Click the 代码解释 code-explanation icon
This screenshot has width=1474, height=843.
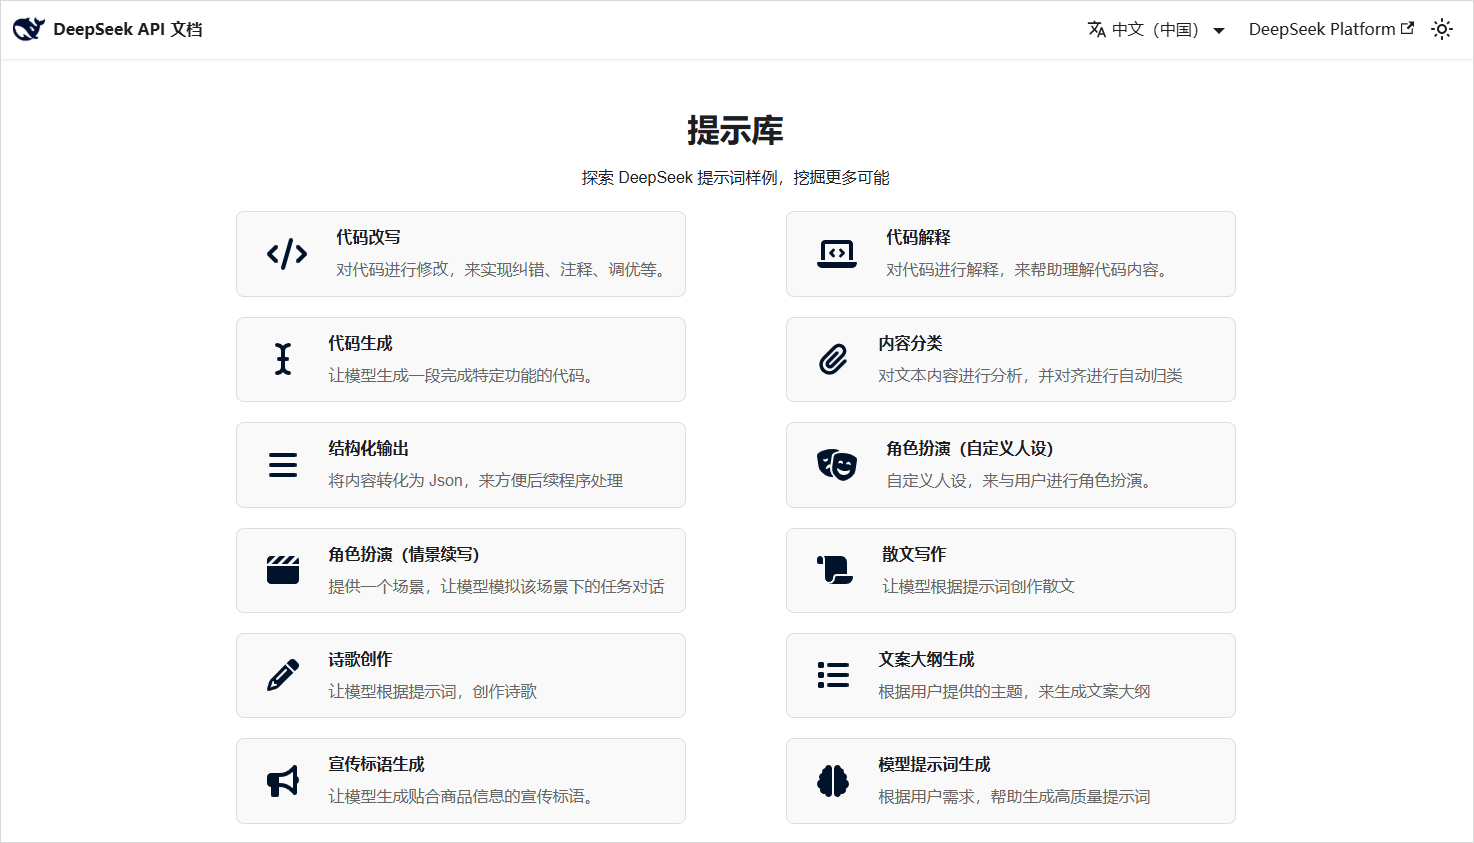[x=837, y=253]
